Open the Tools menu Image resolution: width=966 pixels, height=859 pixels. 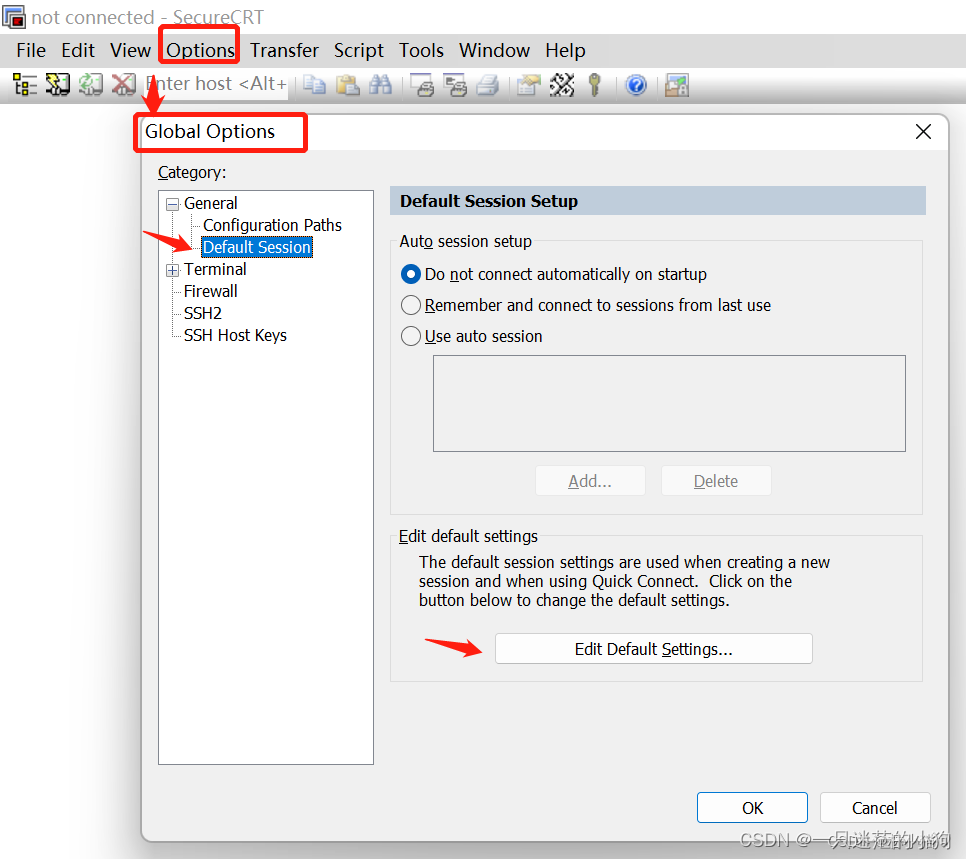click(x=421, y=50)
